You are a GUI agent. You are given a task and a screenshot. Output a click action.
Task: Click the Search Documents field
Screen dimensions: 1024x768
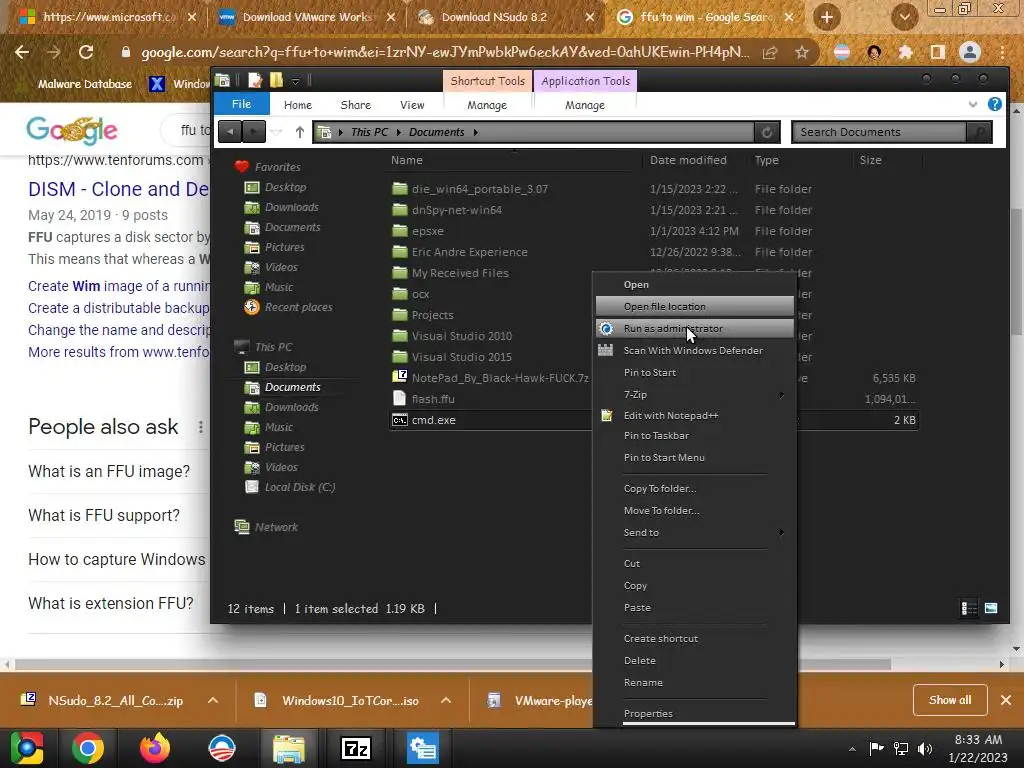point(878,133)
